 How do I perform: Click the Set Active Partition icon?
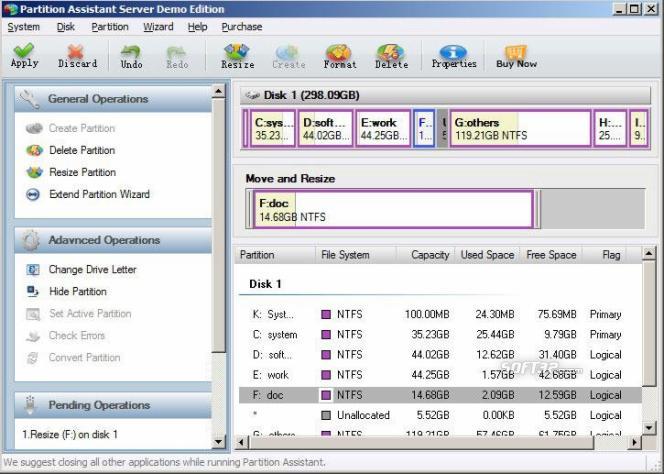click(33, 314)
